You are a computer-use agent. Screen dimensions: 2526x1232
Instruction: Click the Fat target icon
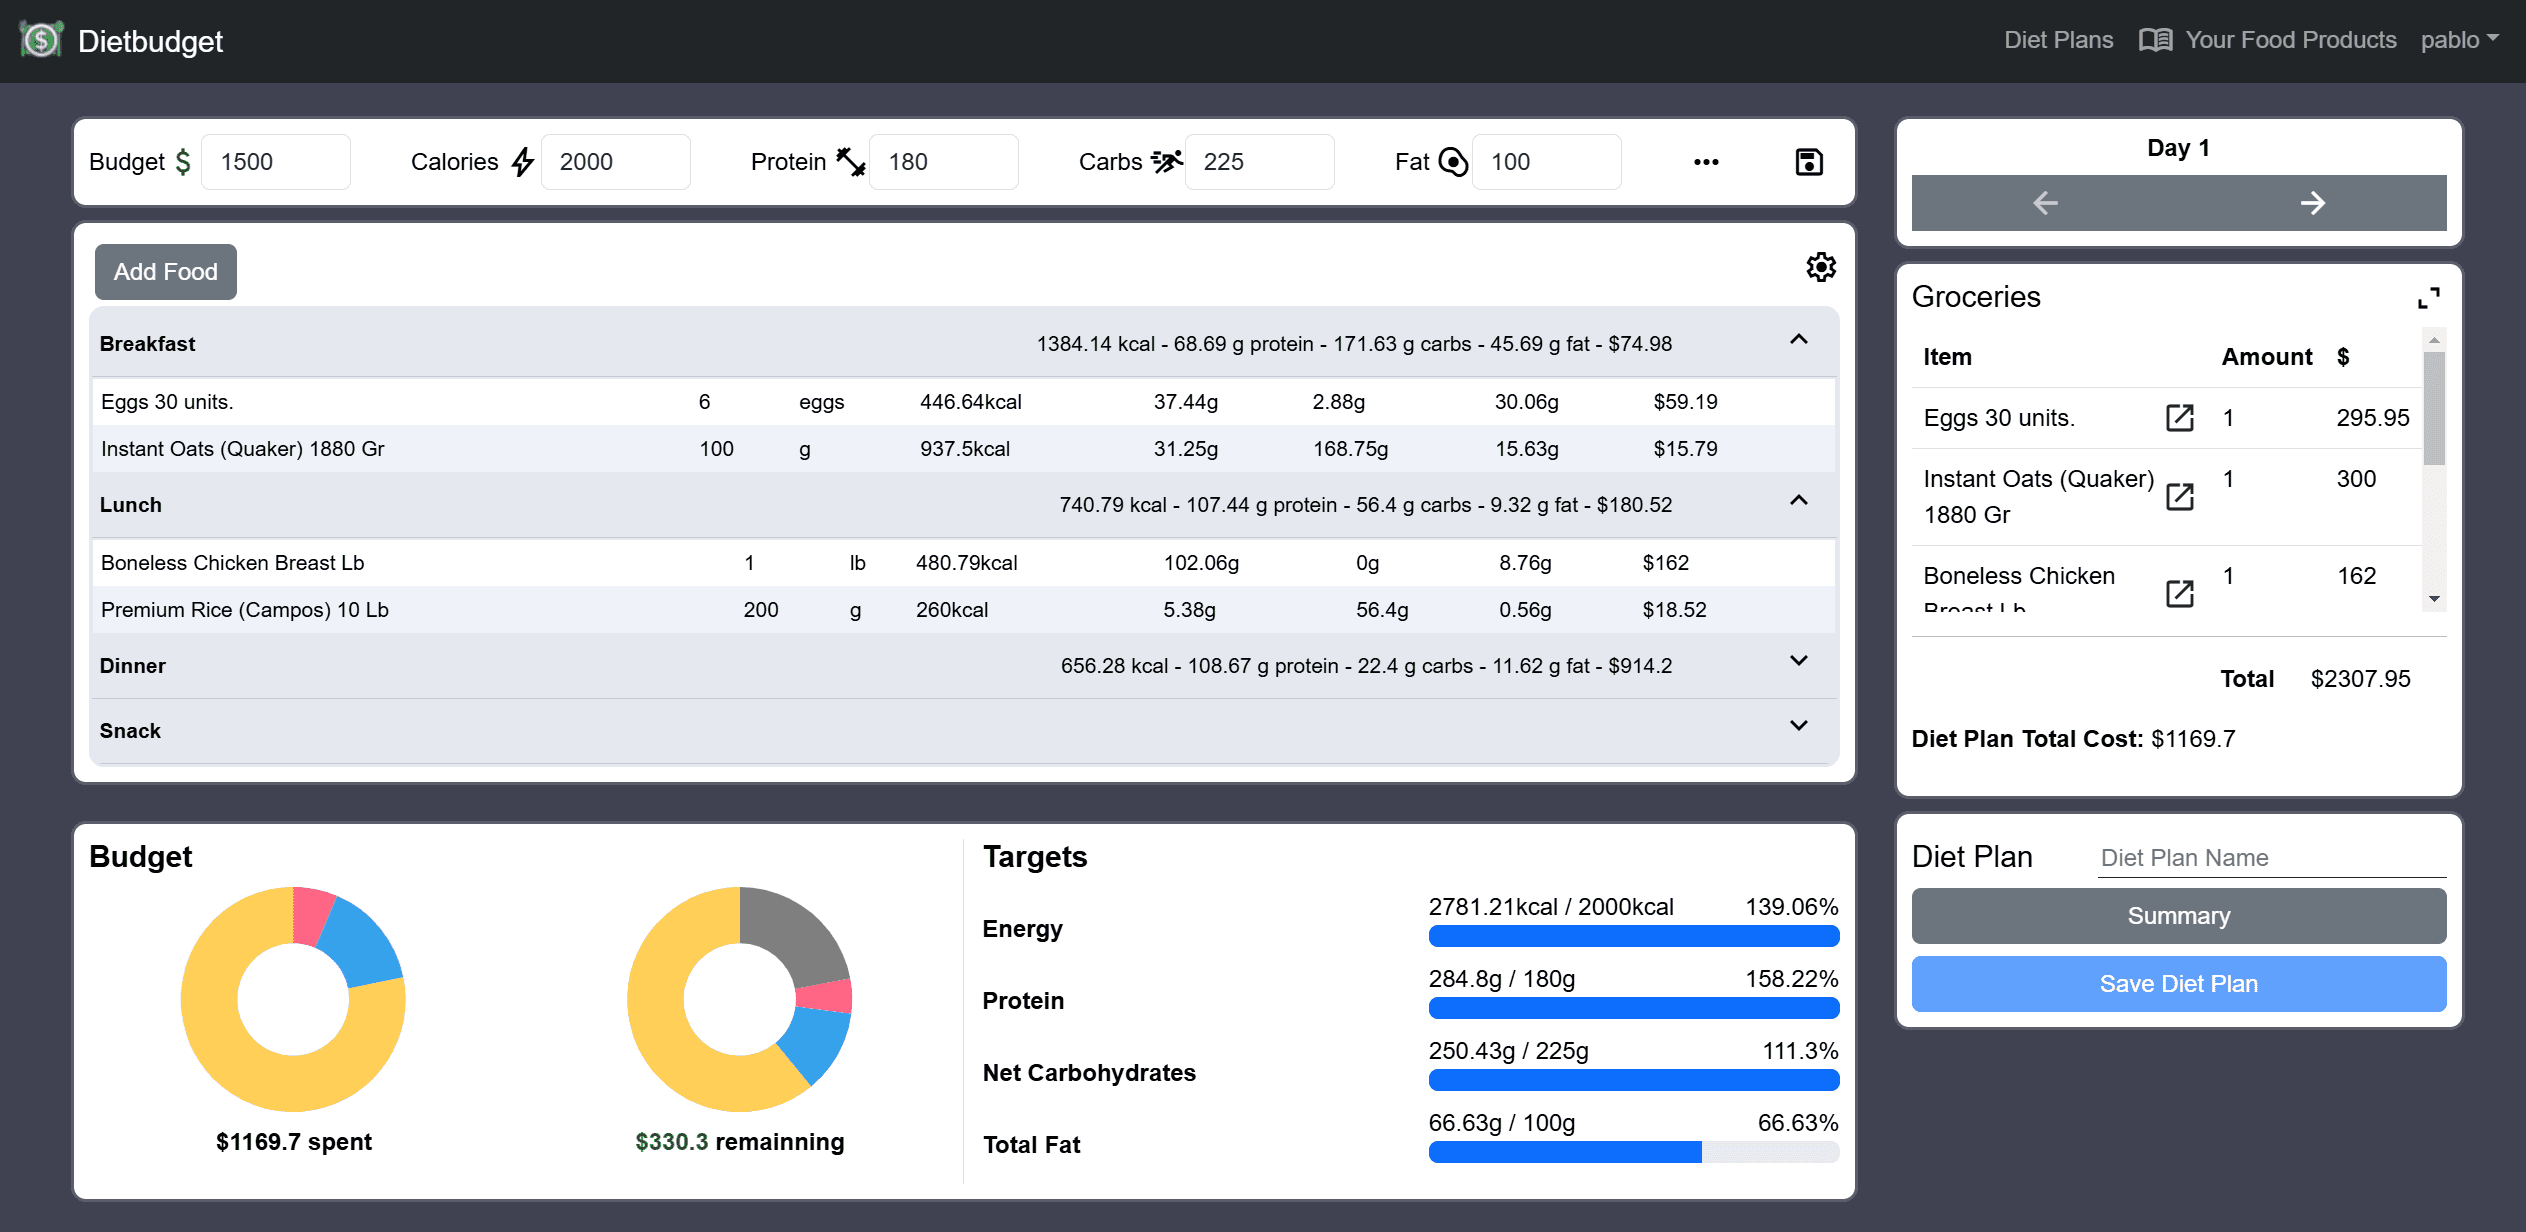pos(1453,162)
